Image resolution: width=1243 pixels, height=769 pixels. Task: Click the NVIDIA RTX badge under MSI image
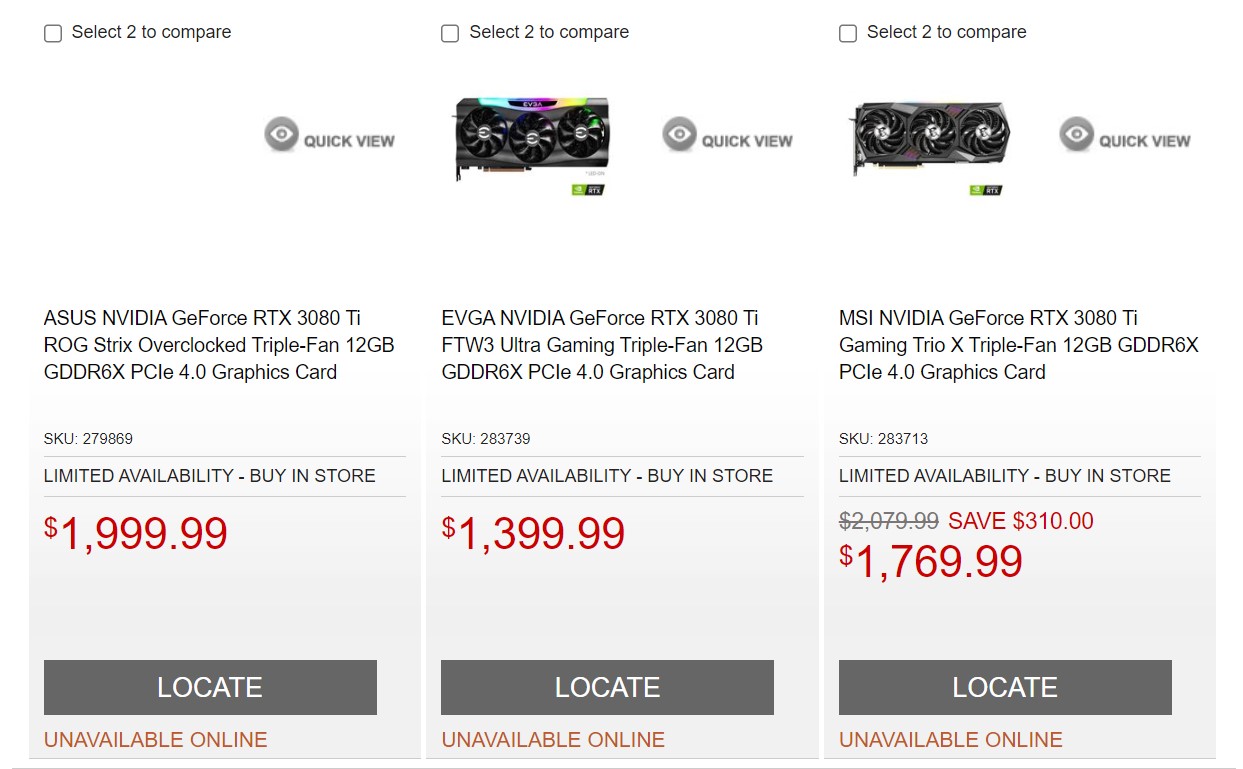point(985,189)
